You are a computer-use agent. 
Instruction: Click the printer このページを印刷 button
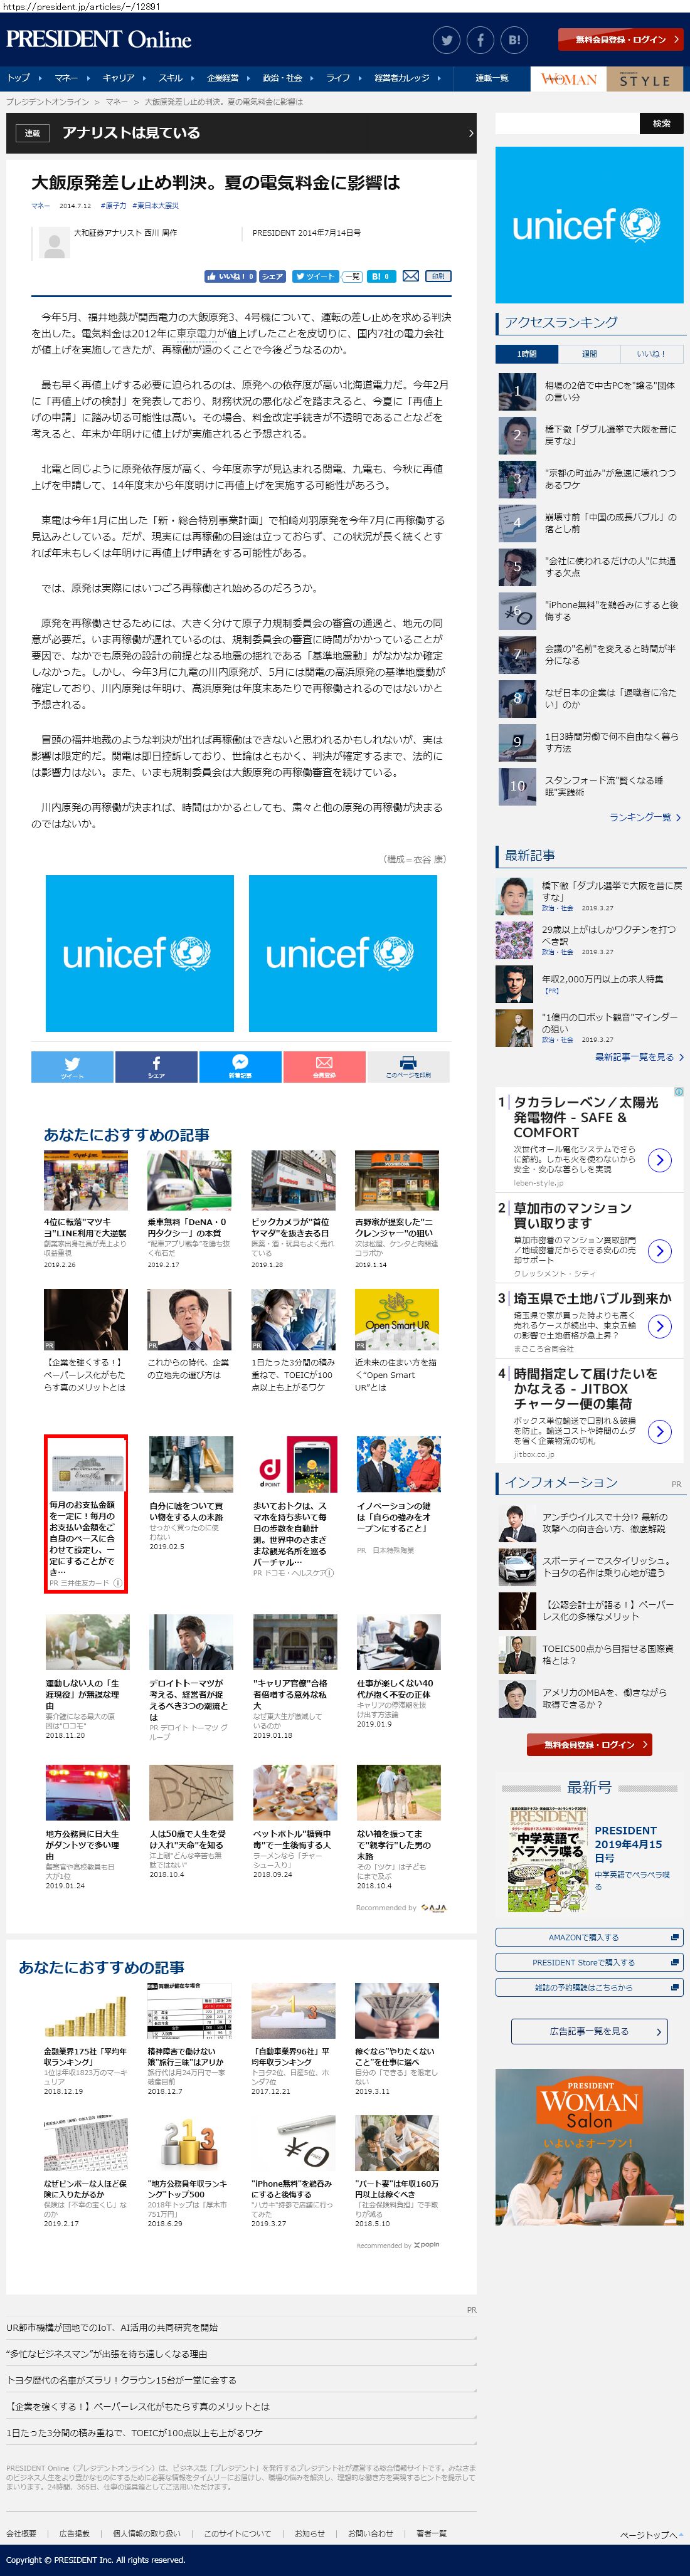click(408, 1067)
